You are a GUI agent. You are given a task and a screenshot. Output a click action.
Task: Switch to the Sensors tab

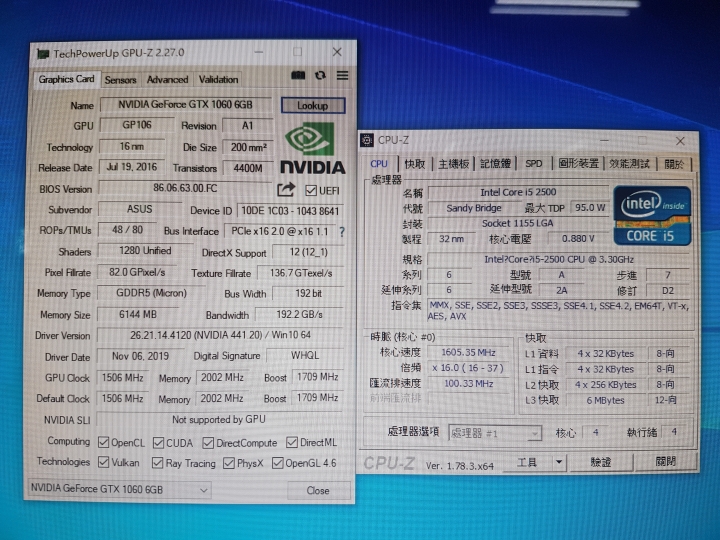coord(120,80)
